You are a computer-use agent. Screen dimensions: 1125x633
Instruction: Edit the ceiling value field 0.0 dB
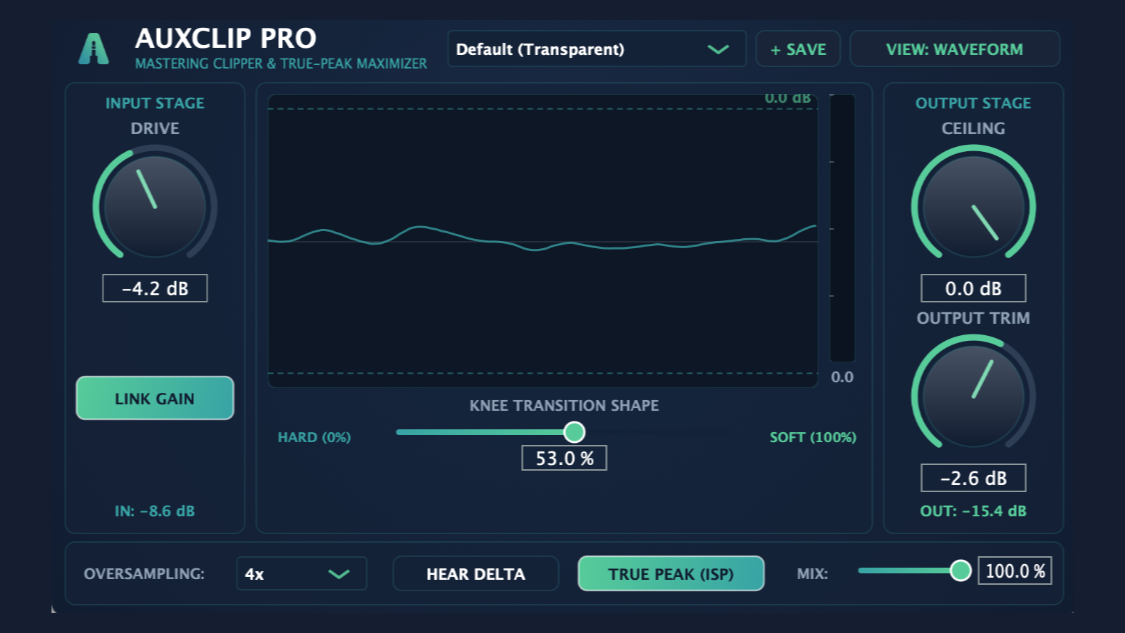point(974,289)
